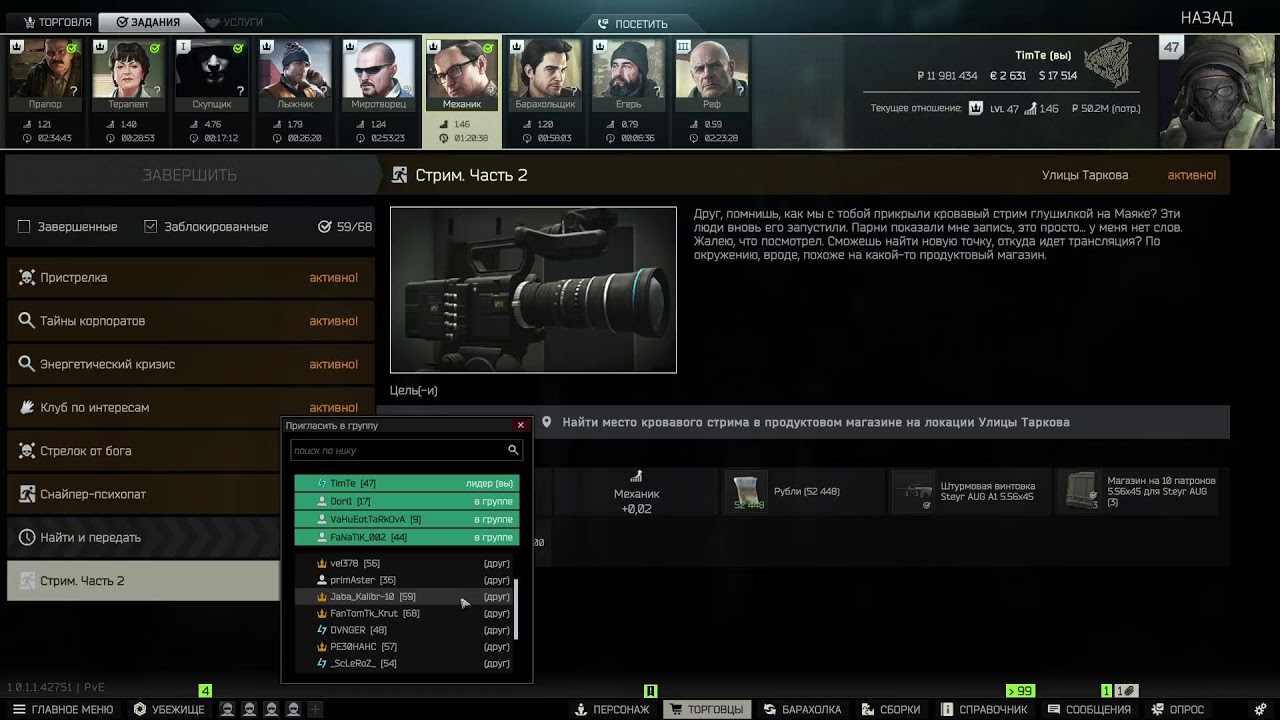Click the camera quest image
The width and height of the screenshot is (1280, 720).
[x=533, y=290]
